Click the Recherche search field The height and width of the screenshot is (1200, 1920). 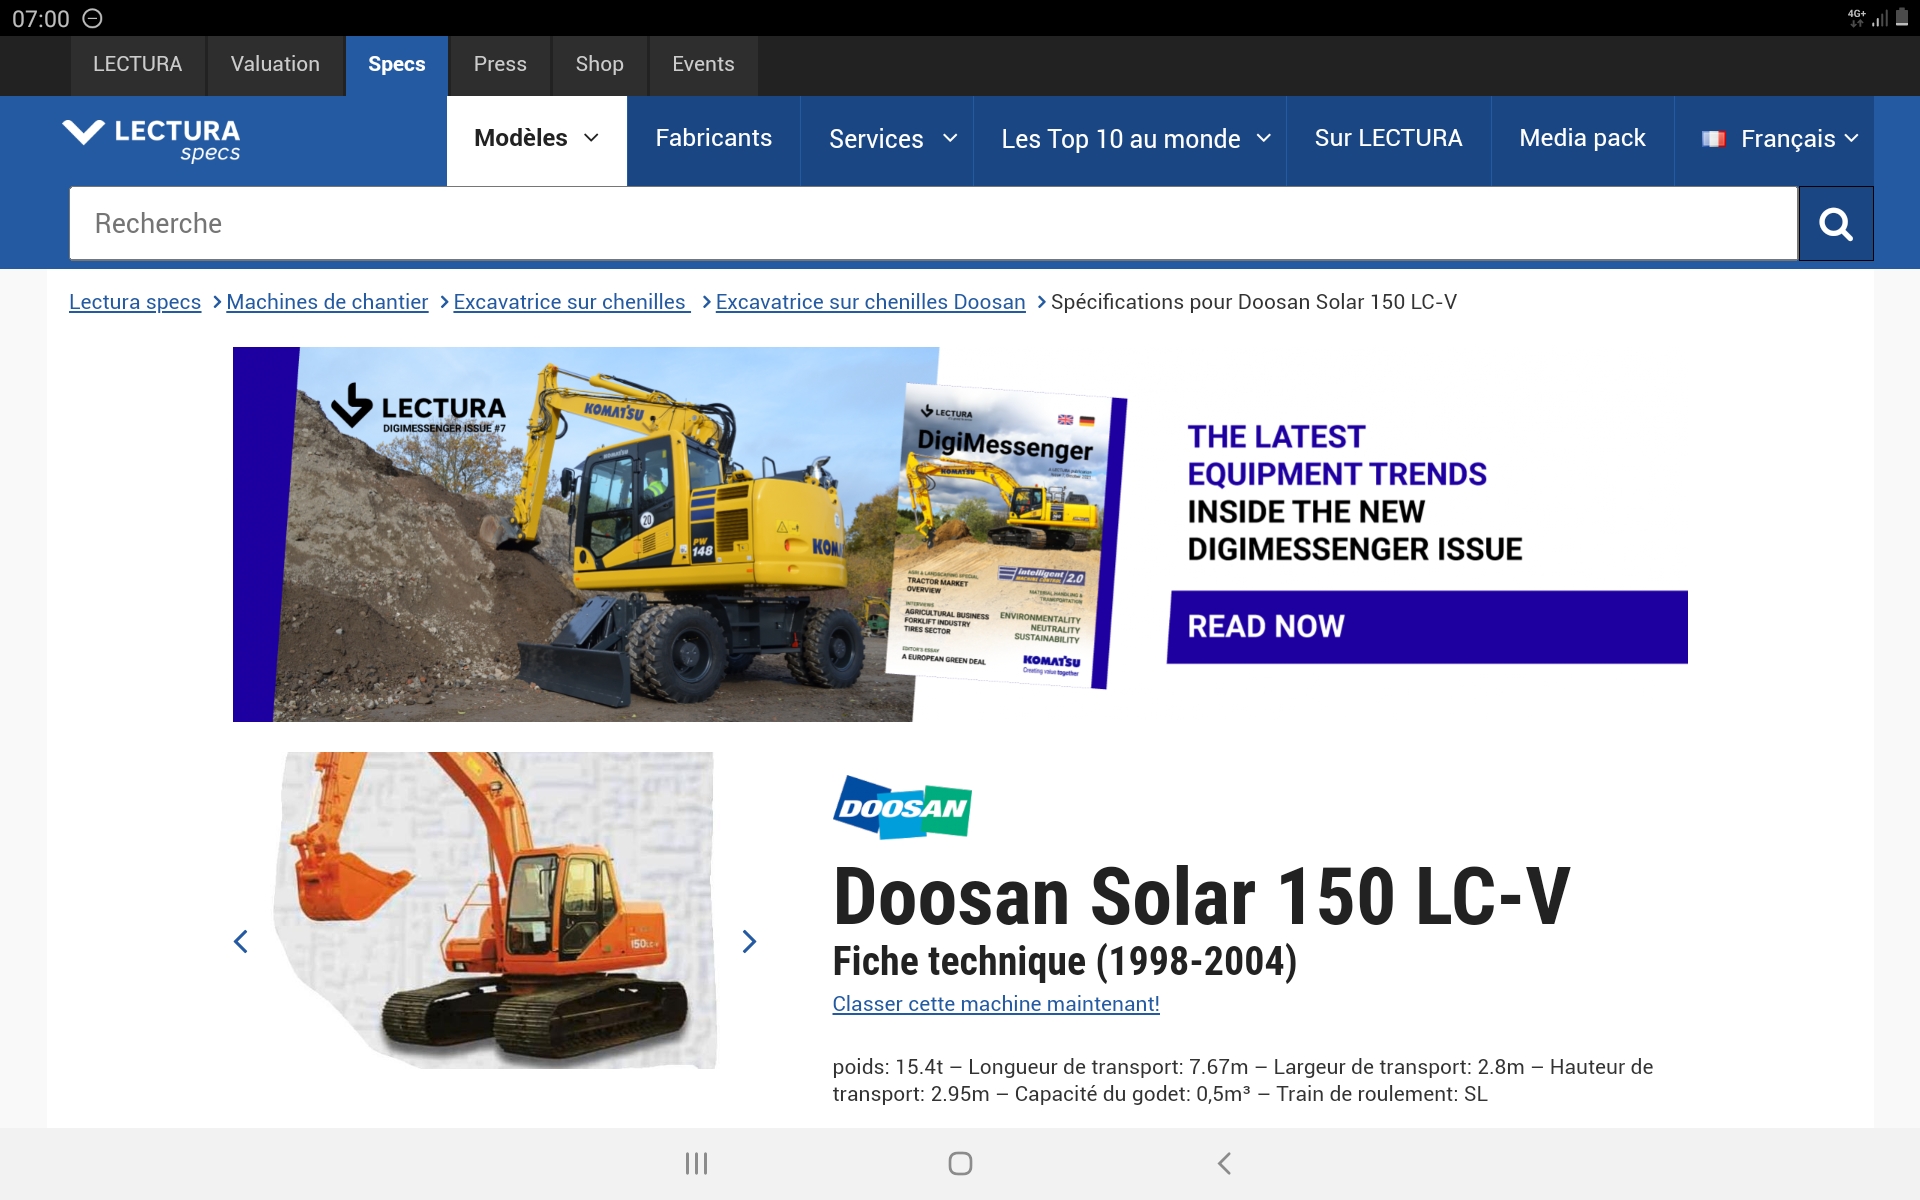tap(933, 224)
